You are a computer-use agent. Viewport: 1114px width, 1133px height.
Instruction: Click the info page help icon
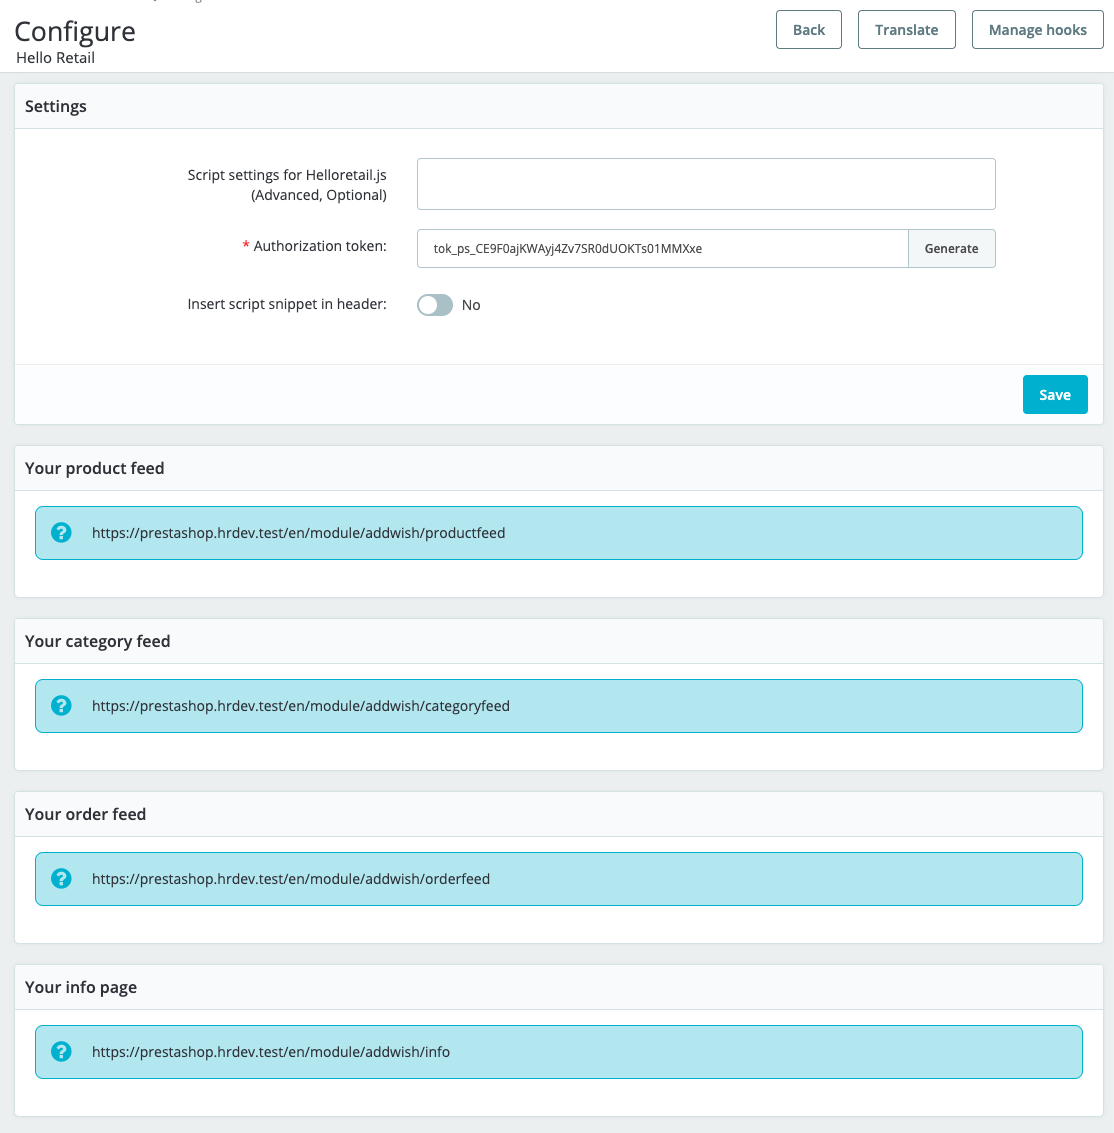tap(61, 1052)
